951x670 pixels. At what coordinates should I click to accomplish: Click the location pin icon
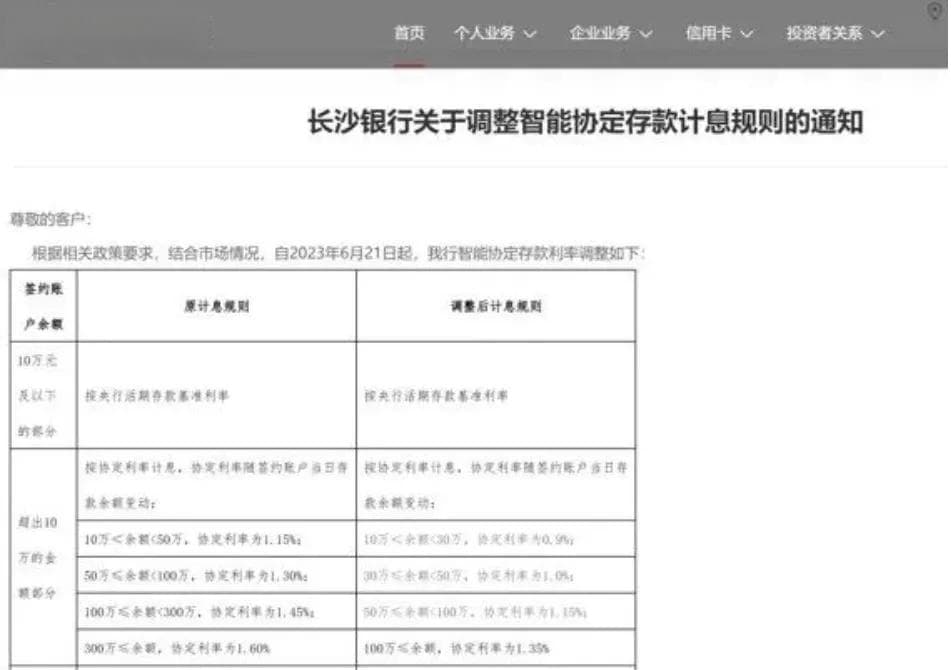tap(935, 11)
